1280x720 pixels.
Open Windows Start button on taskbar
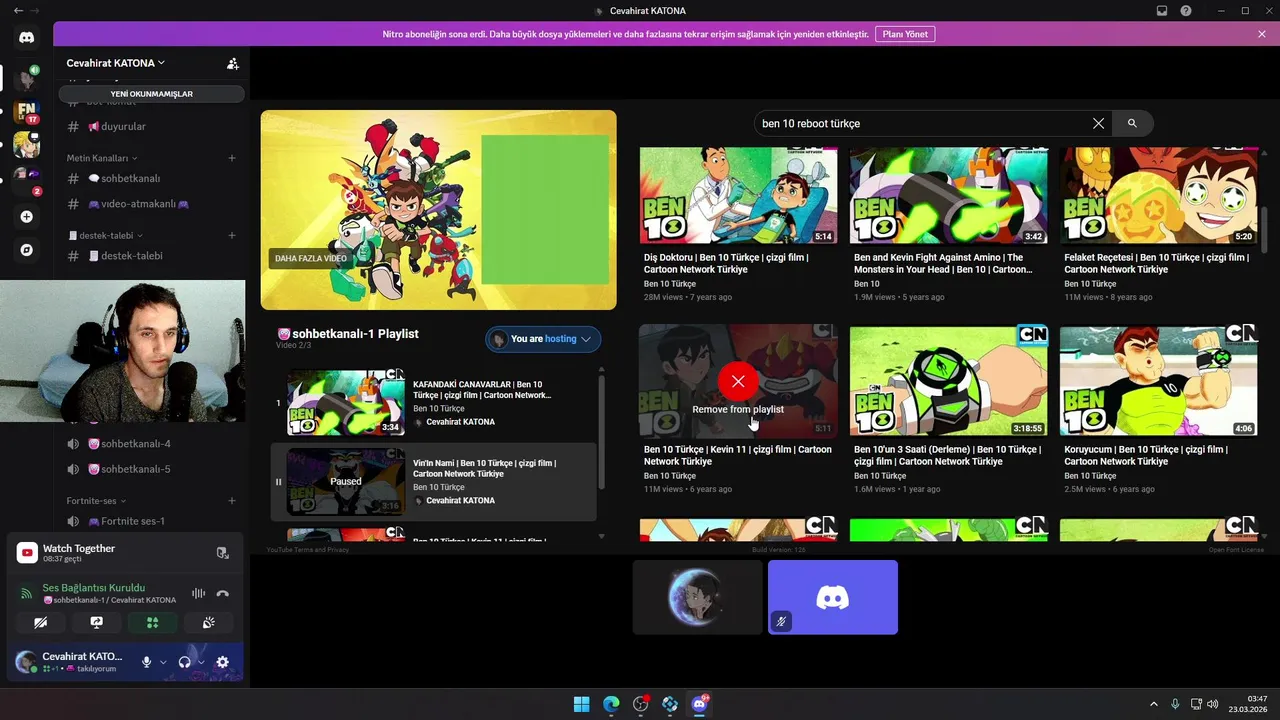(x=581, y=704)
